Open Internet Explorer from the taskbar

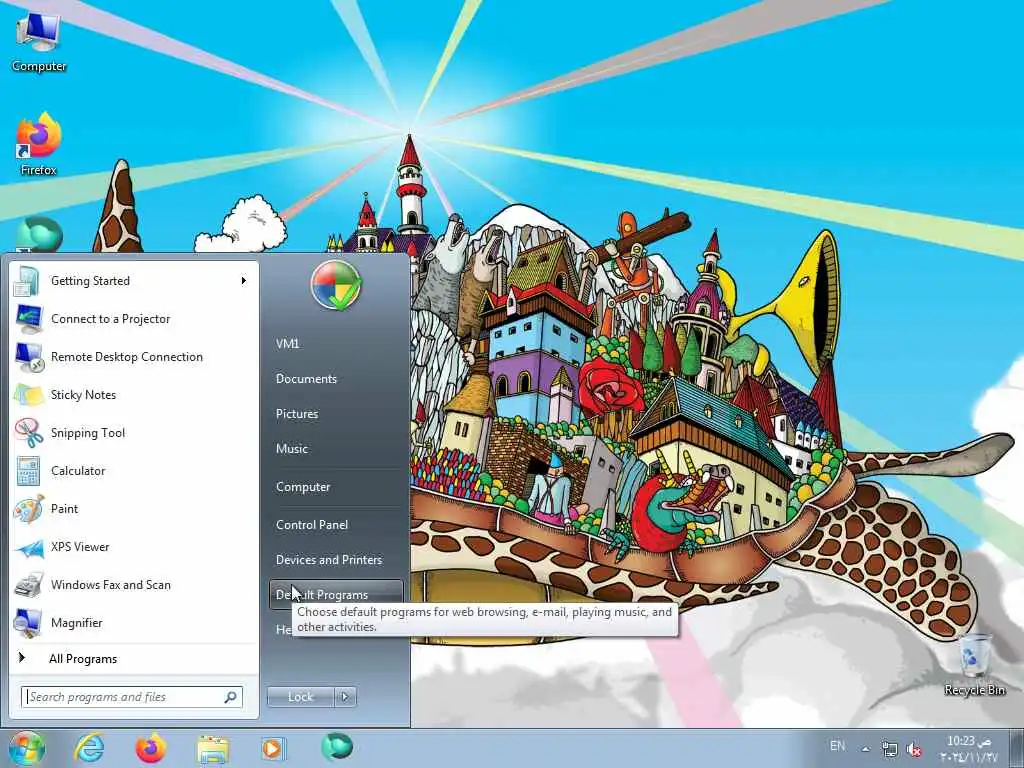pos(89,748)
